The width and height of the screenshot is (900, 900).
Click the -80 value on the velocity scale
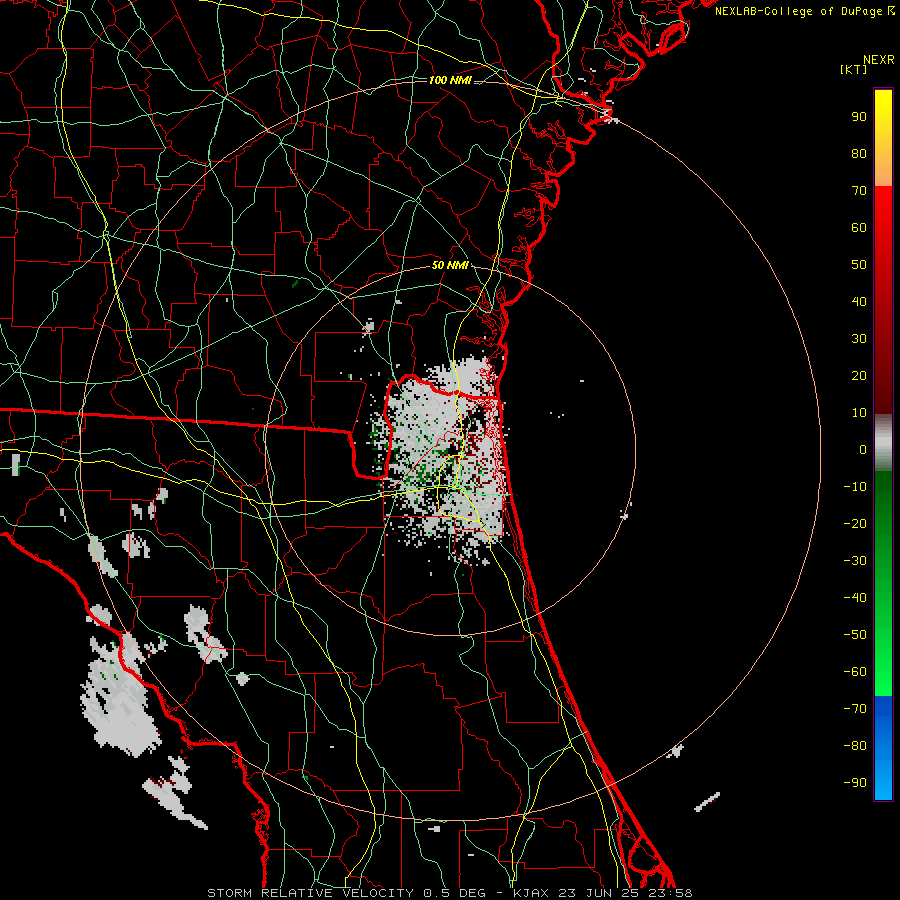(855, 746)
